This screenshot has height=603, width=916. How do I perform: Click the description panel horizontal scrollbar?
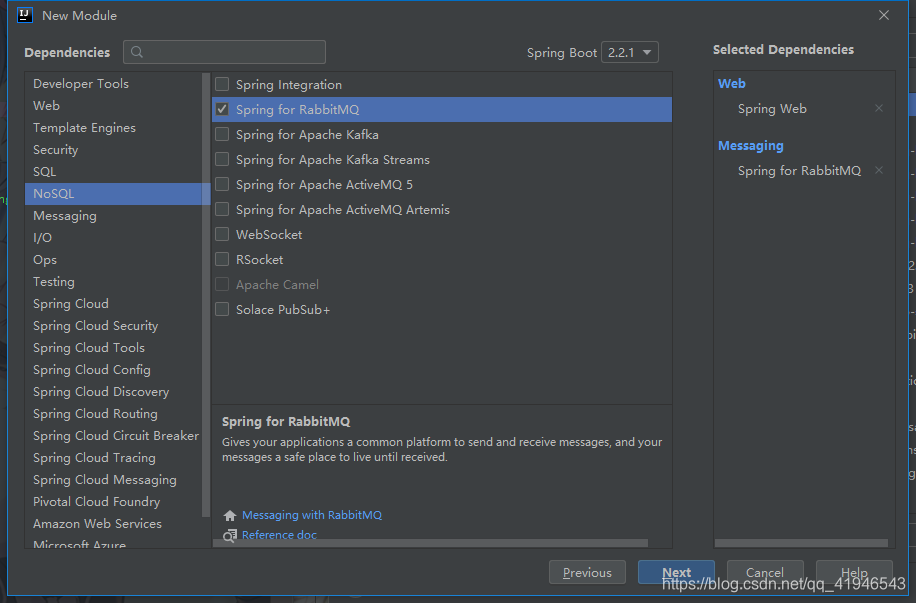point(431,543)
